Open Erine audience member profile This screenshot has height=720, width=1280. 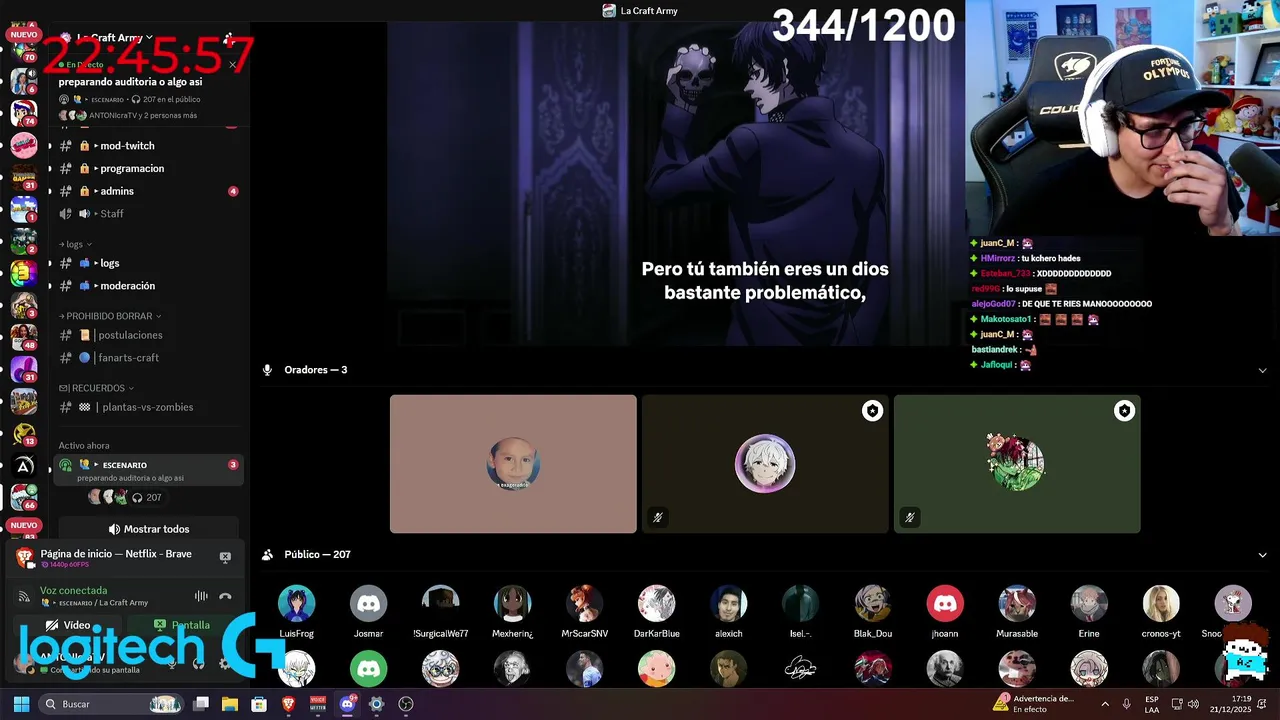point(1088,611)
